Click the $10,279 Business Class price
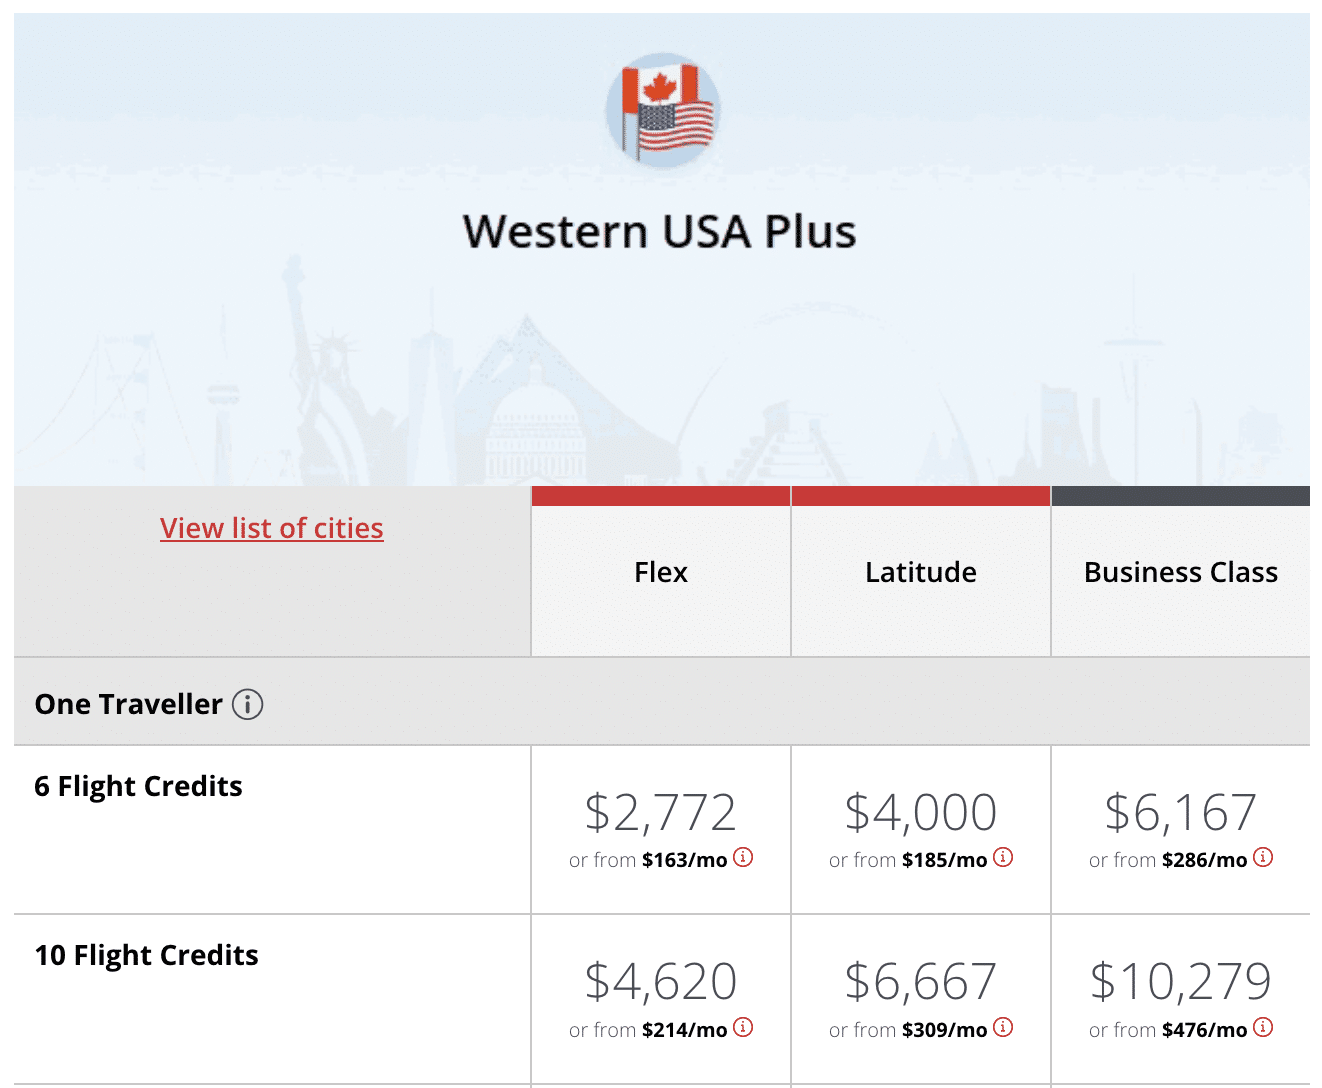 (1181, 981)
